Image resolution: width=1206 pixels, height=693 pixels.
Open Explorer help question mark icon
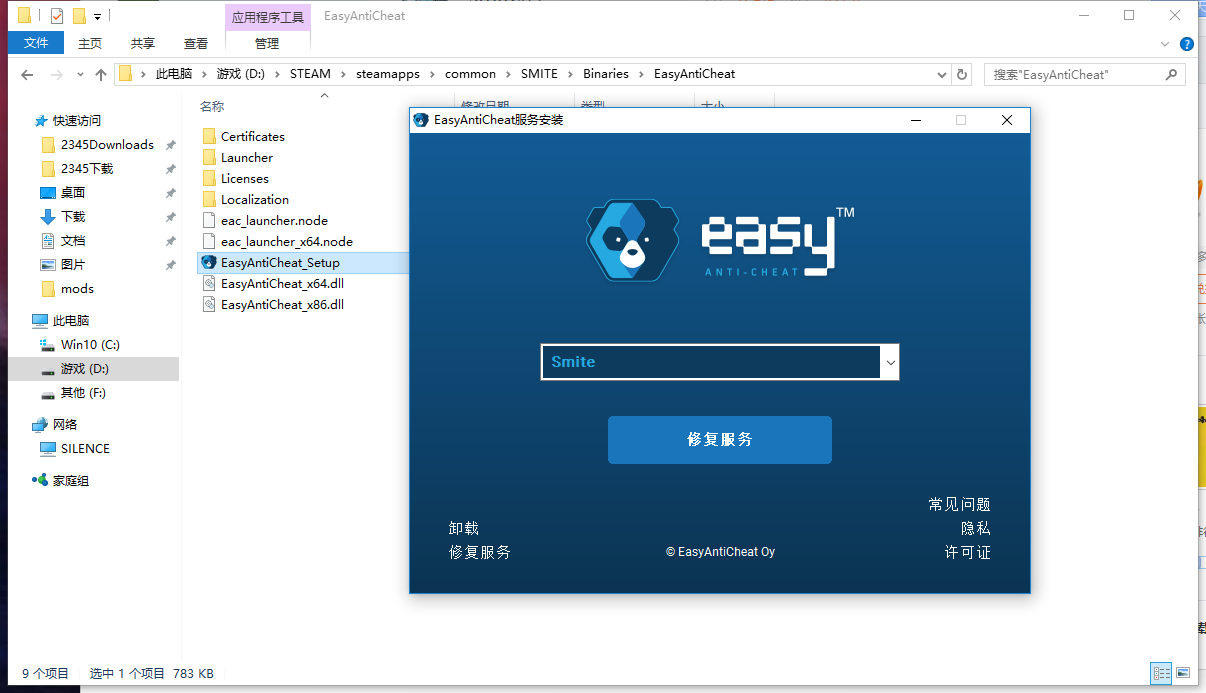(1187, 44)
